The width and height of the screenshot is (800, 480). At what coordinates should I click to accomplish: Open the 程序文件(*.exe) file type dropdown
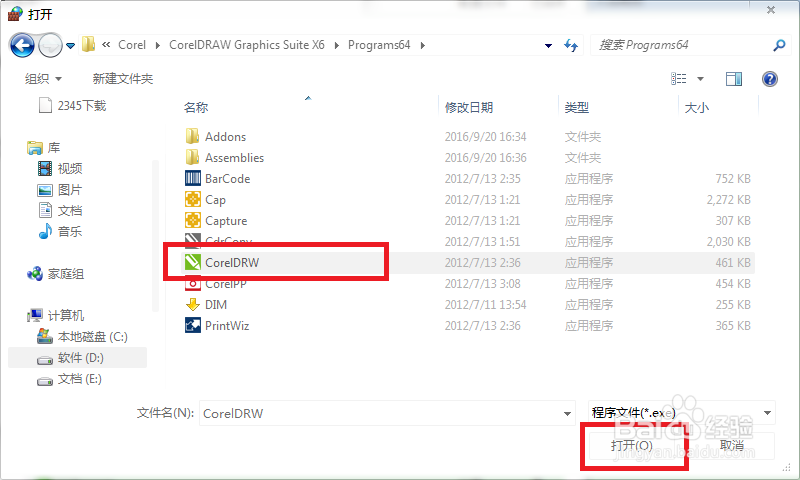[682, 413]
